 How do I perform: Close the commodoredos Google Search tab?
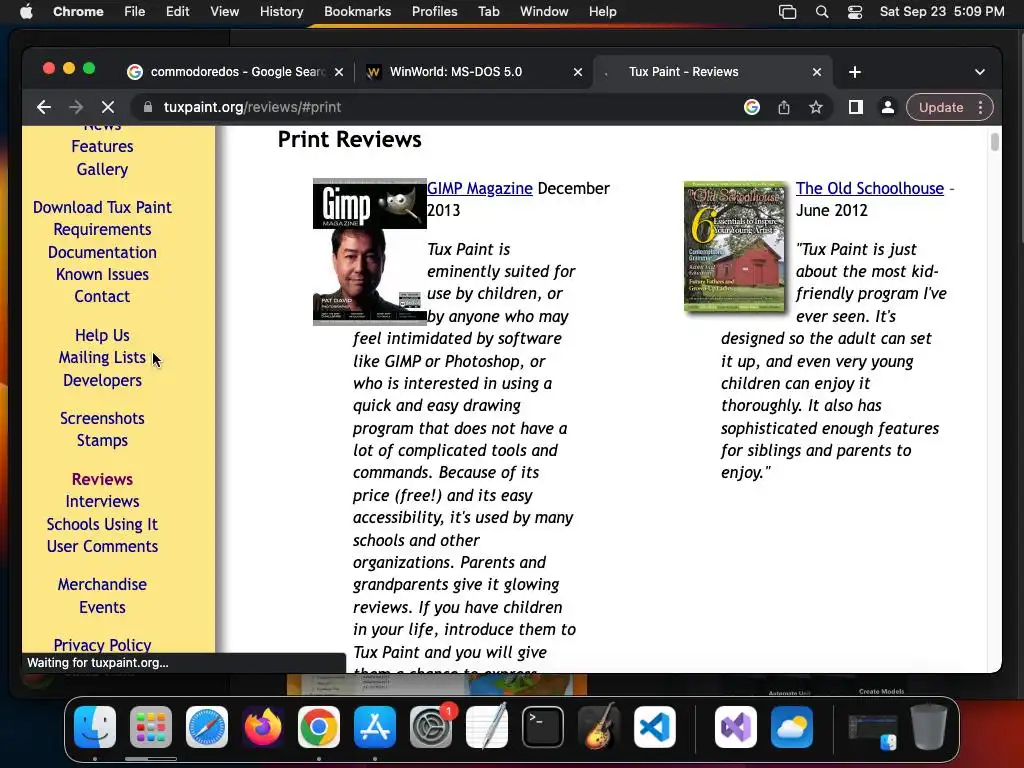(339, 72)
